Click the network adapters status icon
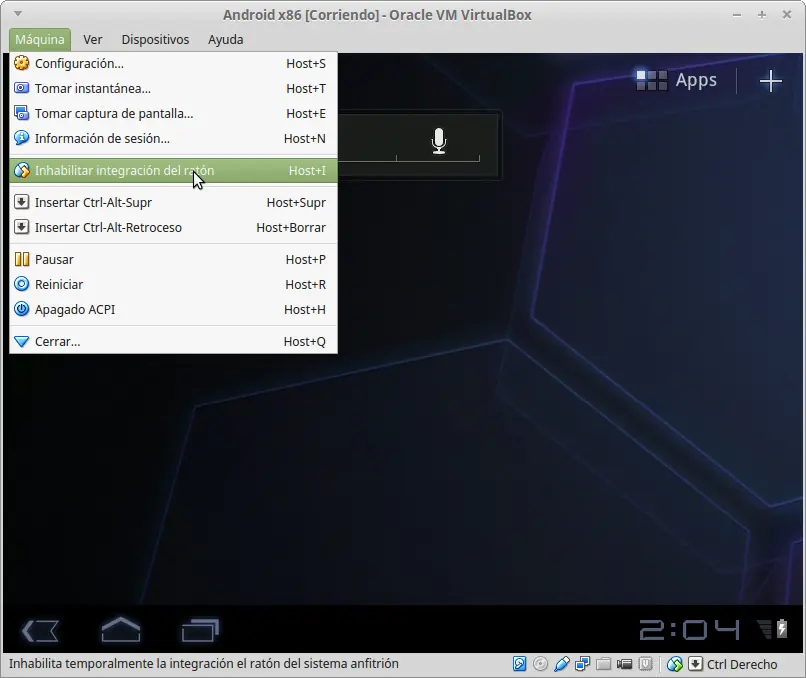Screen dimensions: 806x678 click(x=582, y=664)
